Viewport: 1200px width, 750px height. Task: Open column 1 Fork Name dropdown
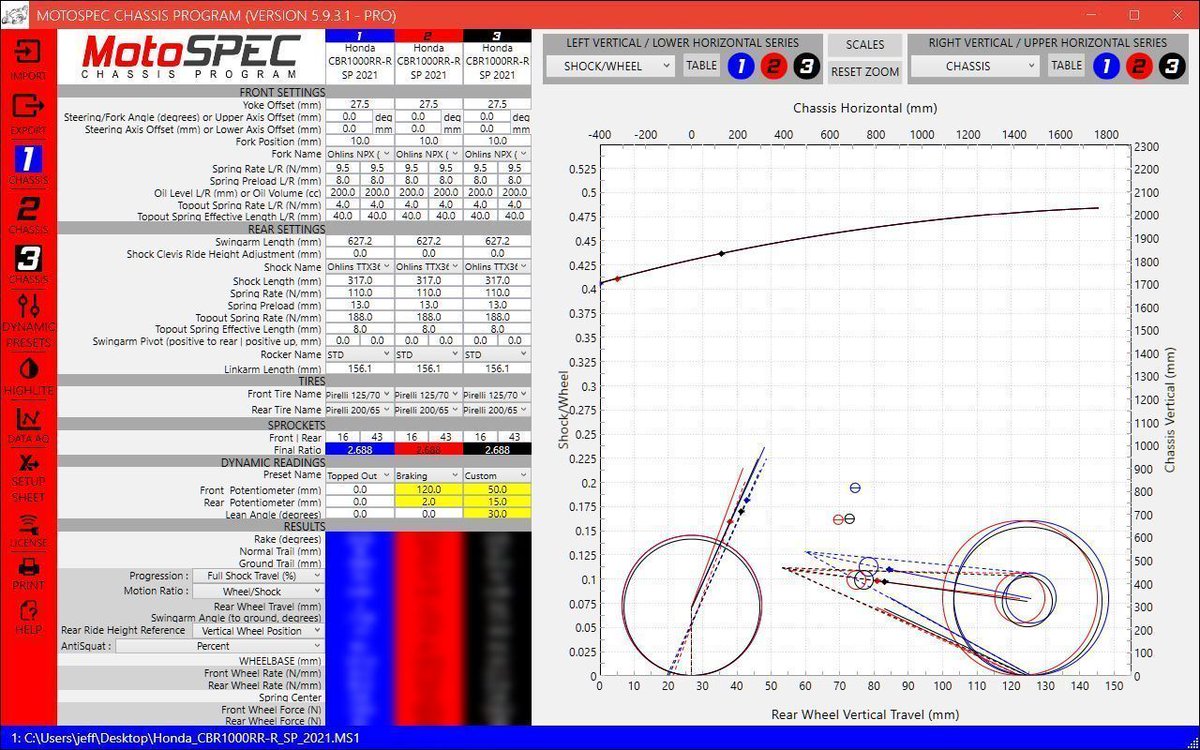coord(360,154)
